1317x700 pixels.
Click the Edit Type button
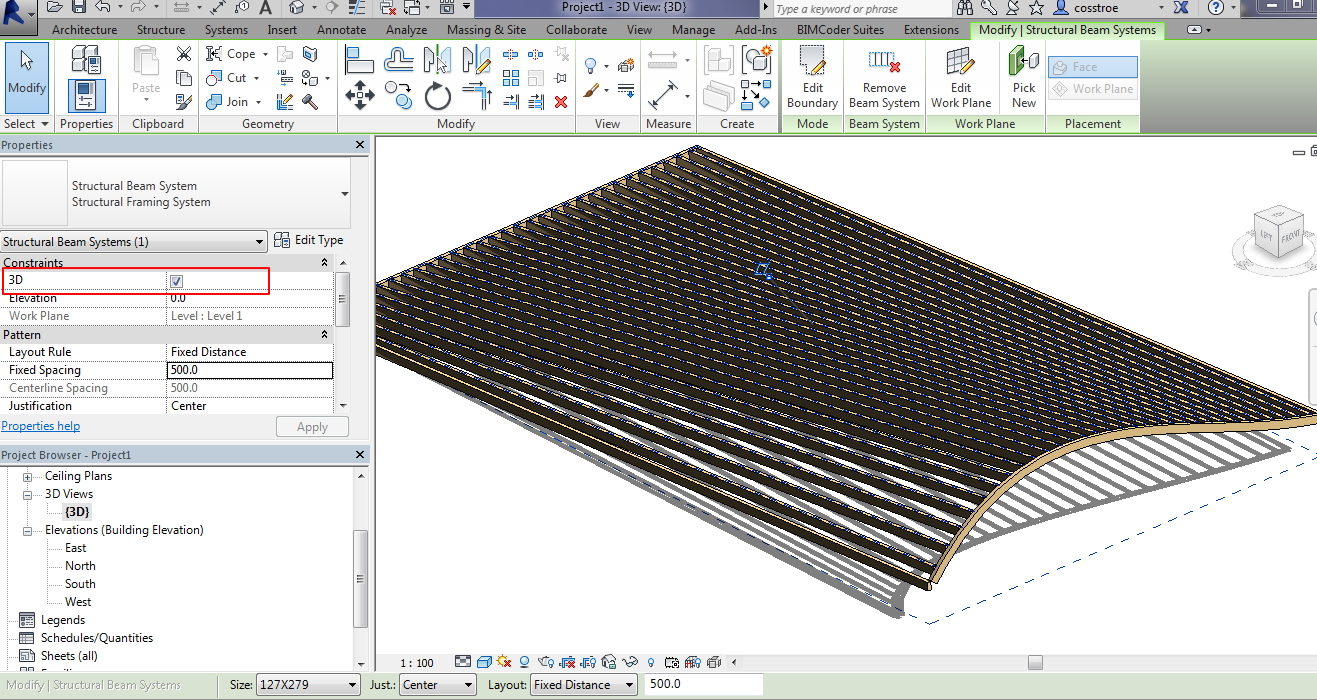coord(309,240)
